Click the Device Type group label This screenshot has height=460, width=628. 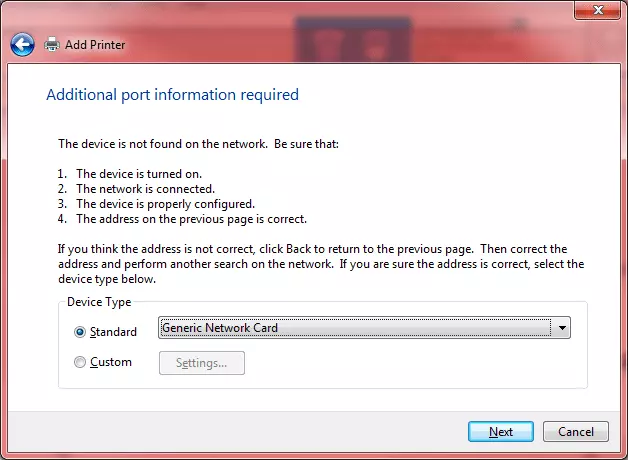[98, 302]
